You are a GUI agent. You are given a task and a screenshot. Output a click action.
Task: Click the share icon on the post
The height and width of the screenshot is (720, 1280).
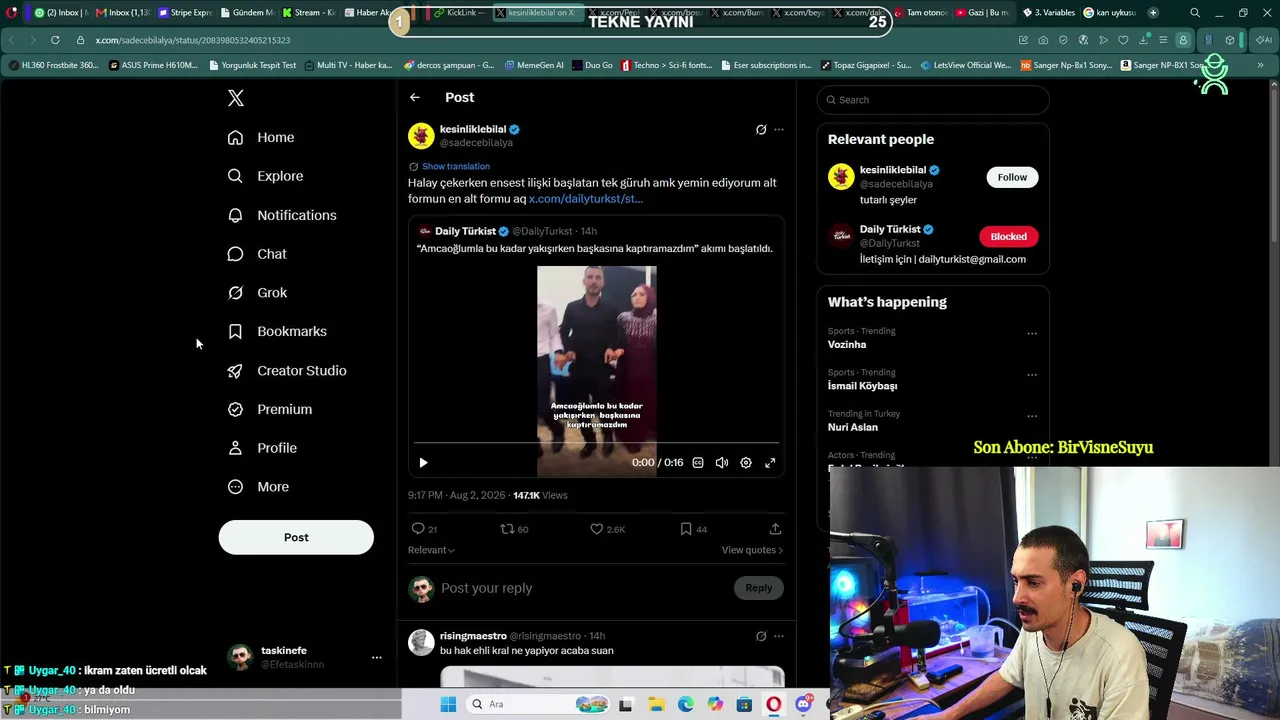click(775, 529)
